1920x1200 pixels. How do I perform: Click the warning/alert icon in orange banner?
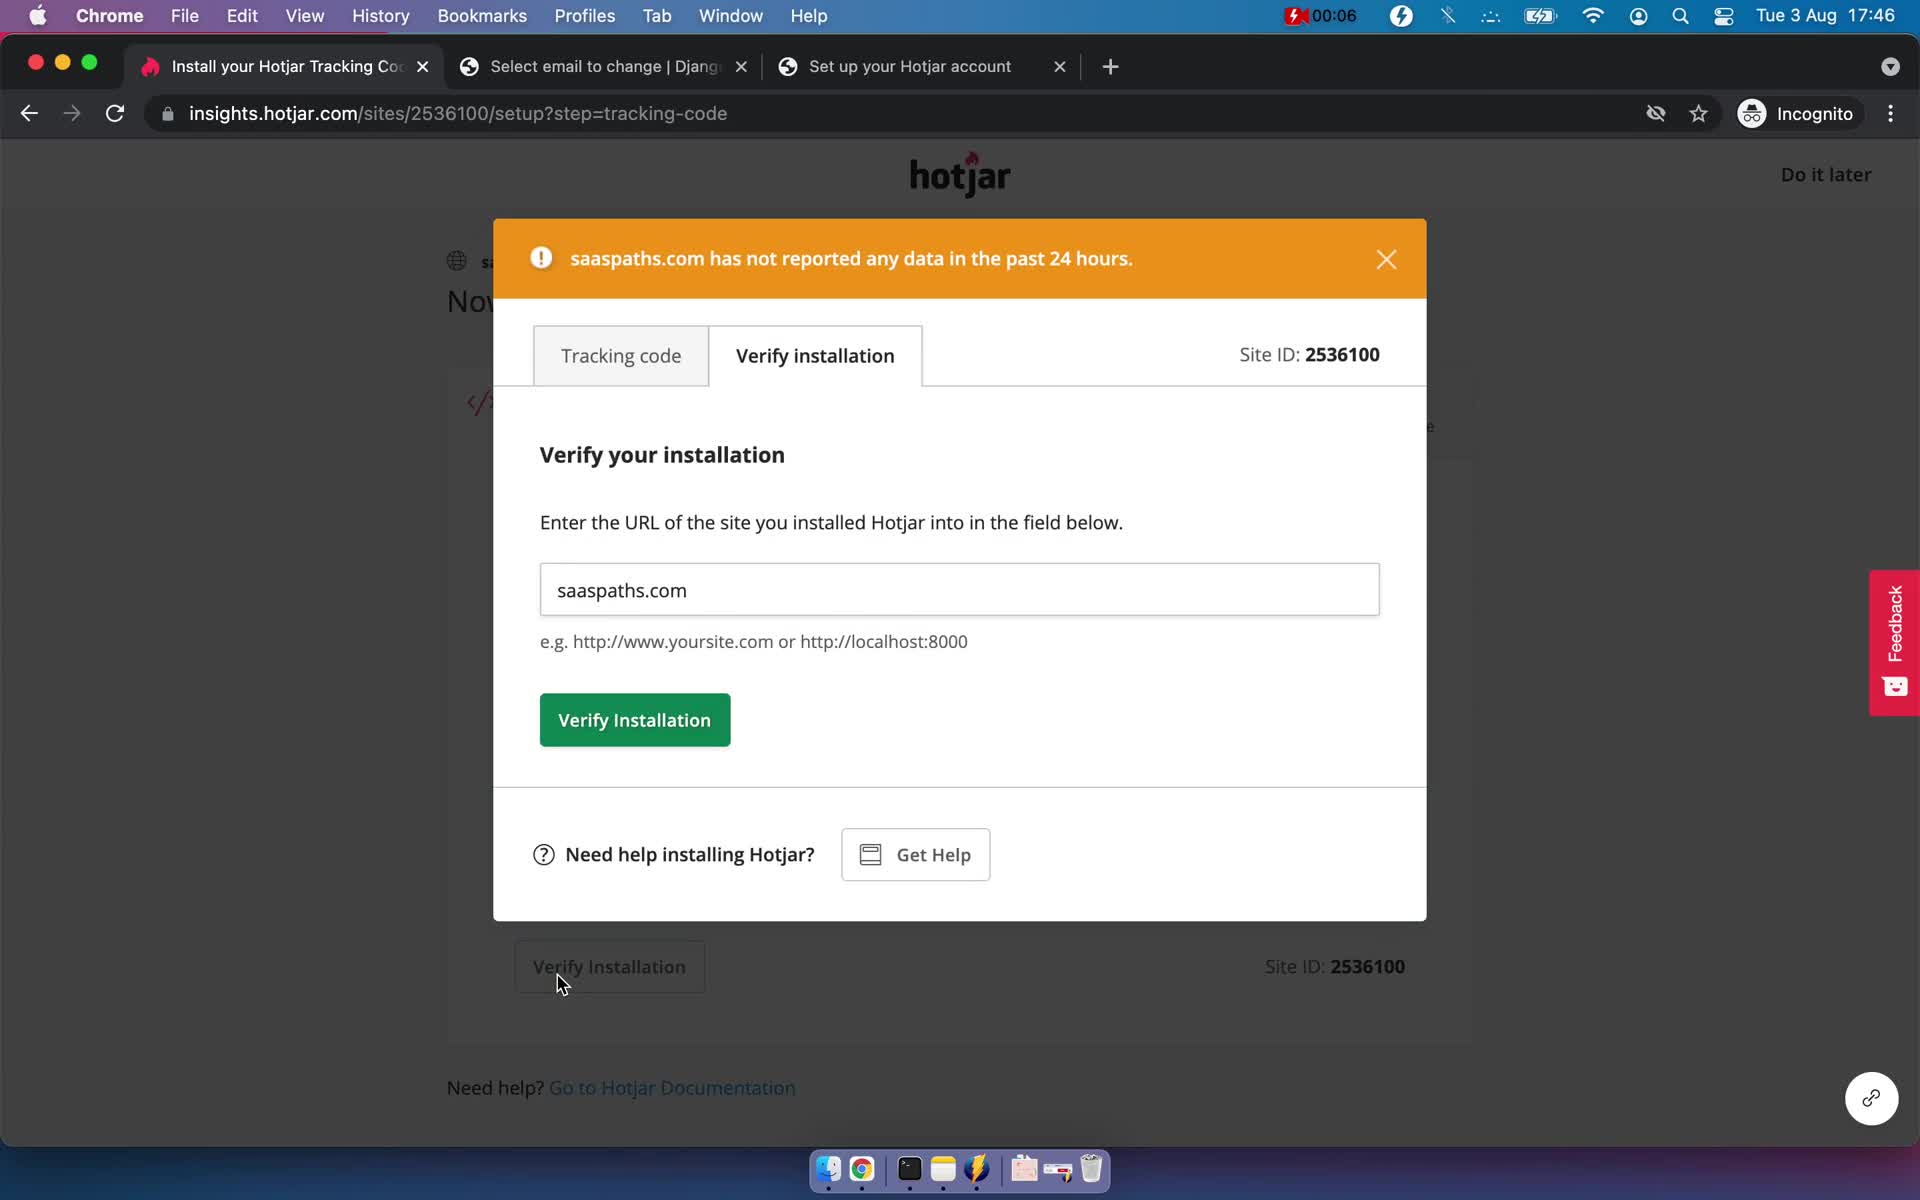point(540,257)
